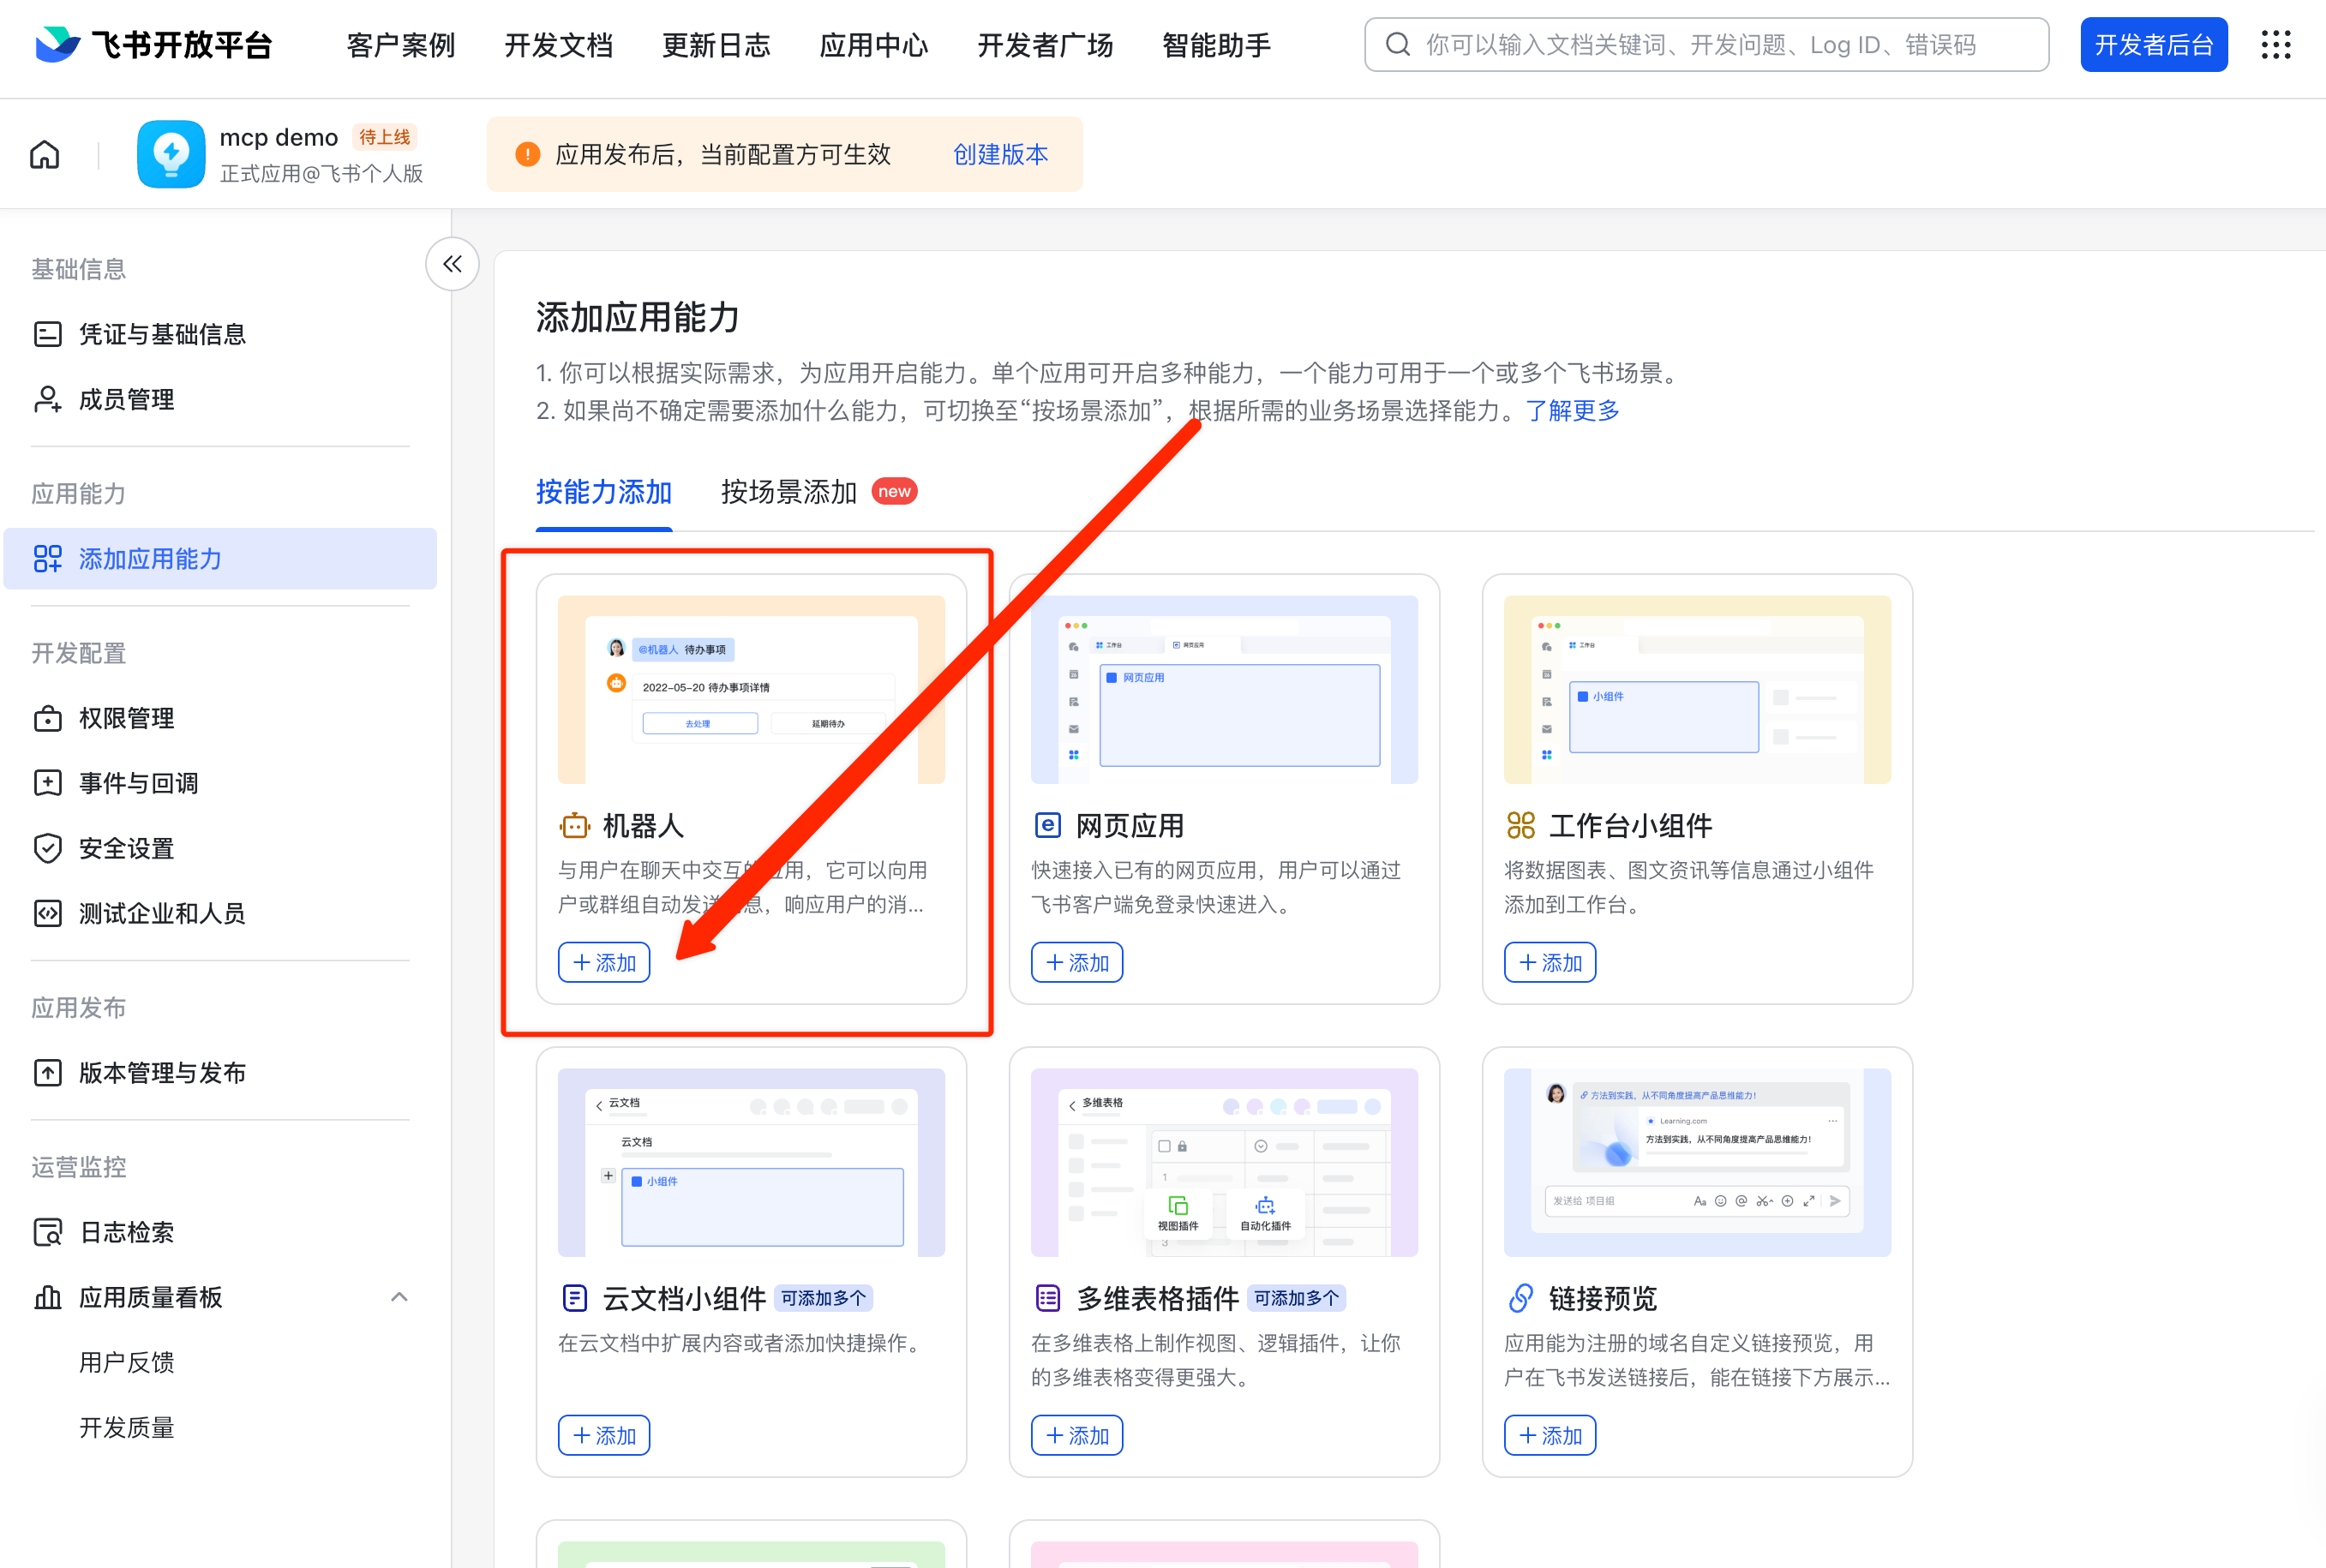Open 凭证与基础信息 in the sidebar
Image resolution: width=2326 pixels, height=1568 pixels.
(162, 334)
